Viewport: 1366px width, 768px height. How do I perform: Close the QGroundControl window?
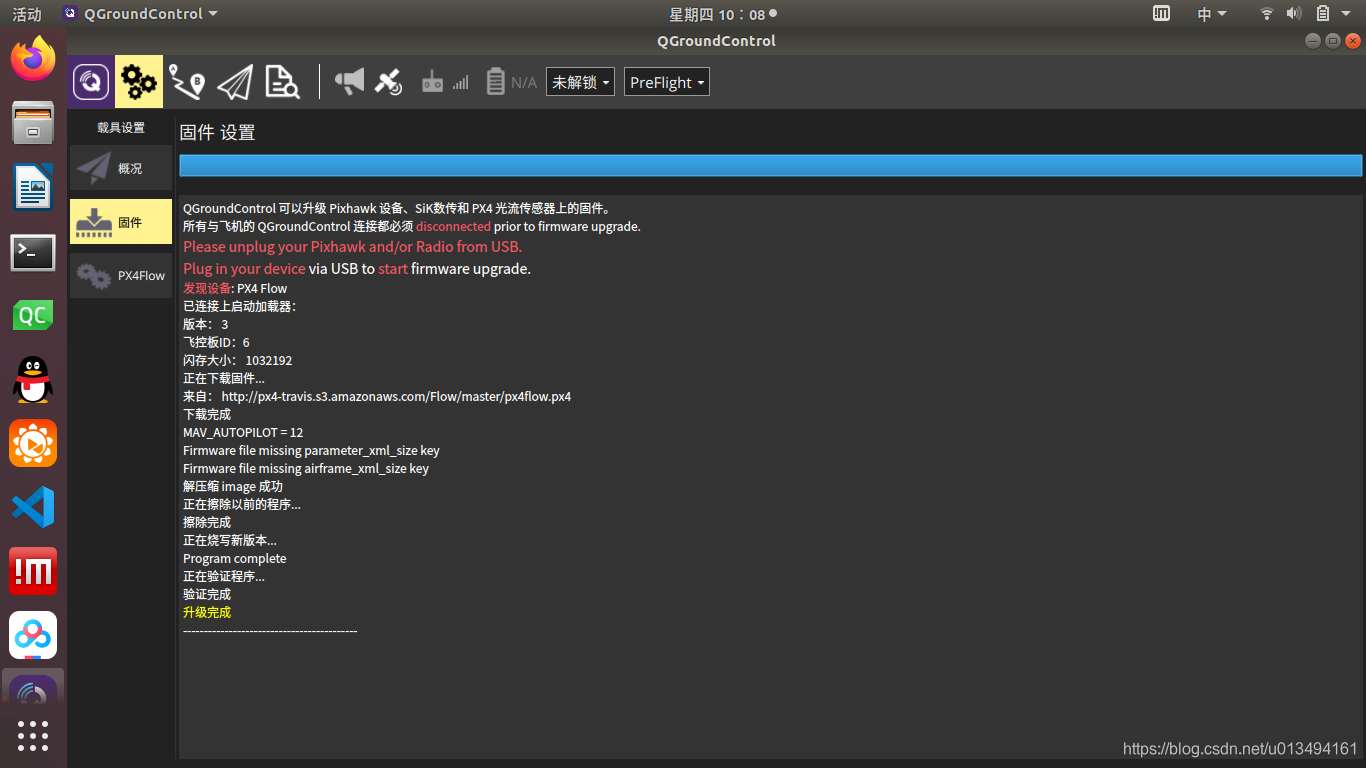1353,41
